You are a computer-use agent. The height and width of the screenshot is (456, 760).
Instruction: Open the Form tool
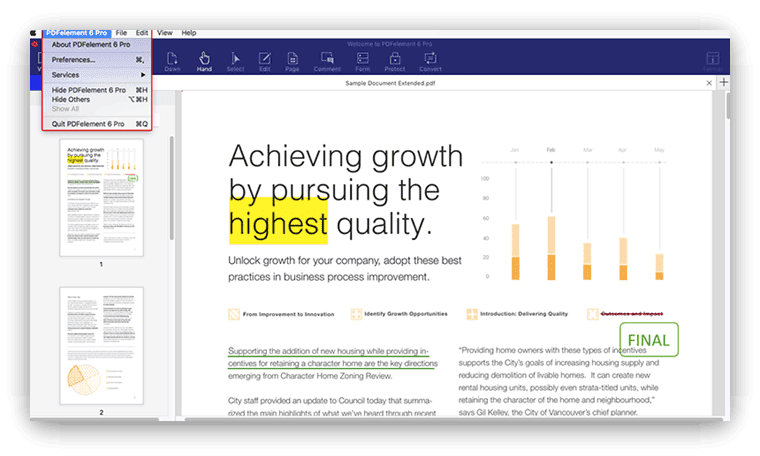[x=362, y=61]
